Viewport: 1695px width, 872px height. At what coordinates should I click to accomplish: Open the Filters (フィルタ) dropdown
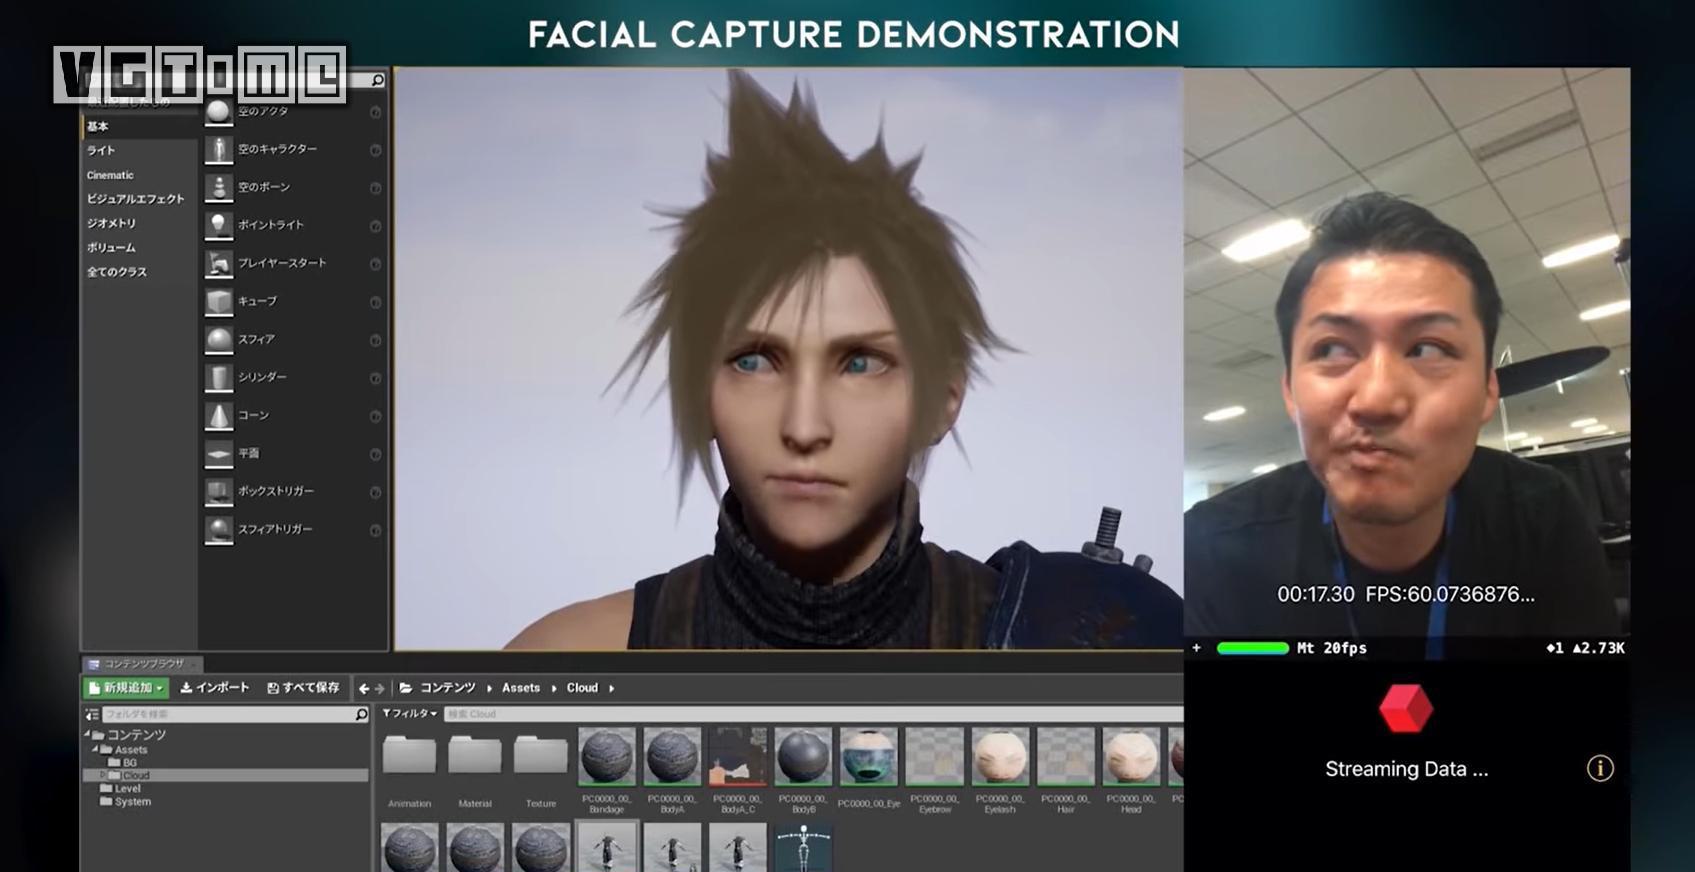(410, 714)
